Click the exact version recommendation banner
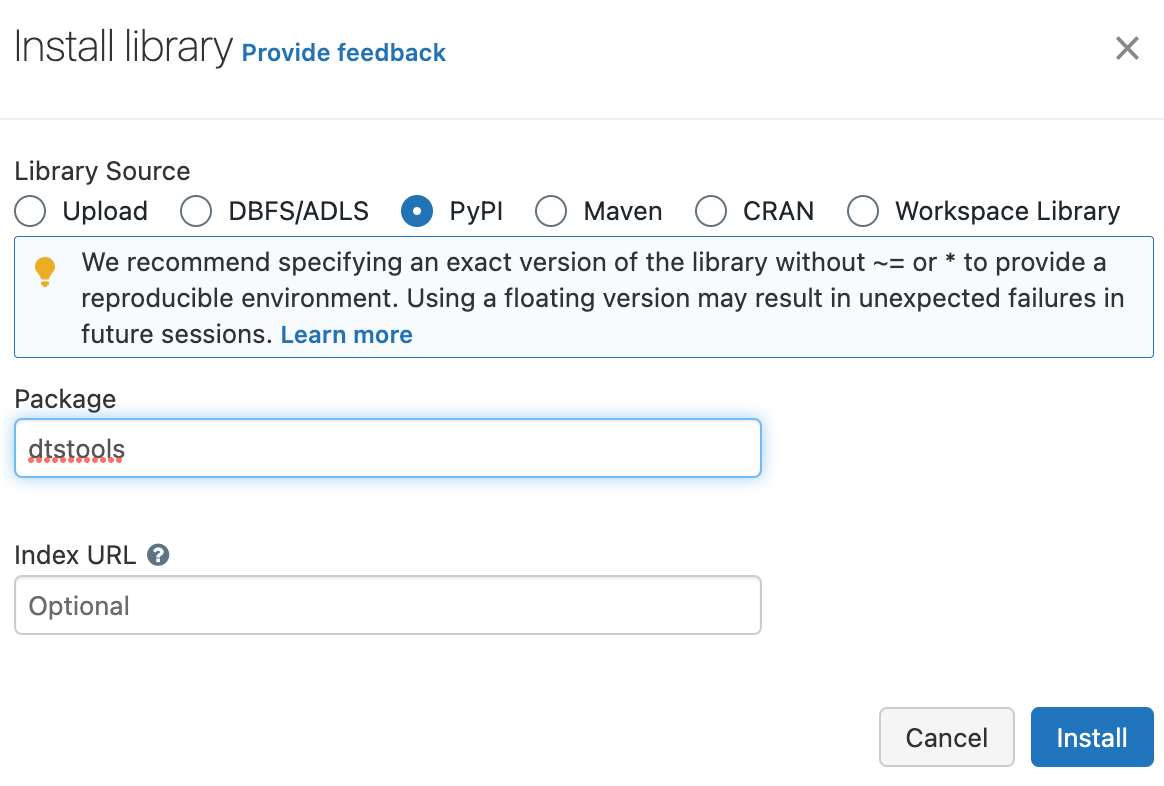The image size is (1164, 786). [583, 297]
